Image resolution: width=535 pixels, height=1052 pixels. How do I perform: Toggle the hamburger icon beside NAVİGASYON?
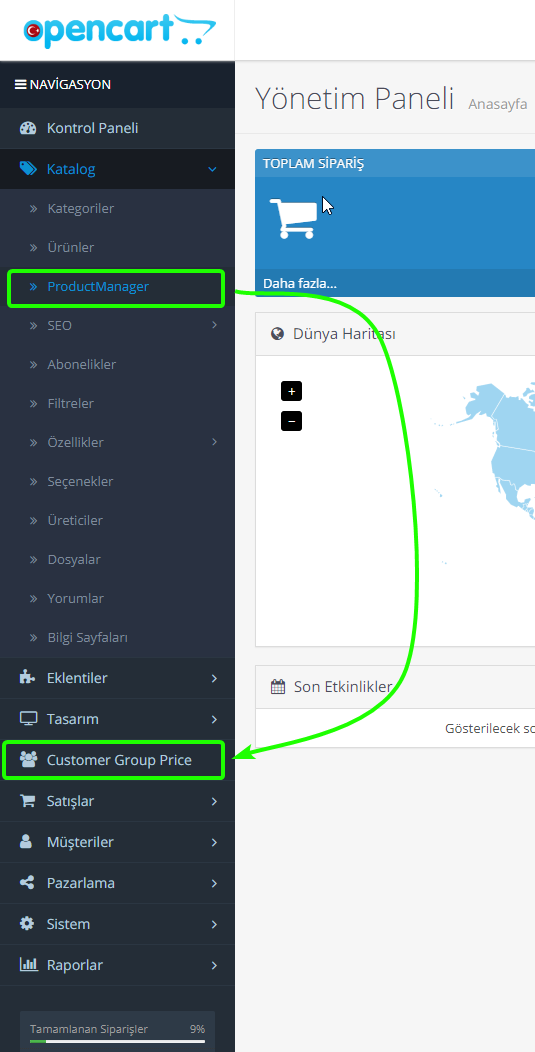pos(21,85)
